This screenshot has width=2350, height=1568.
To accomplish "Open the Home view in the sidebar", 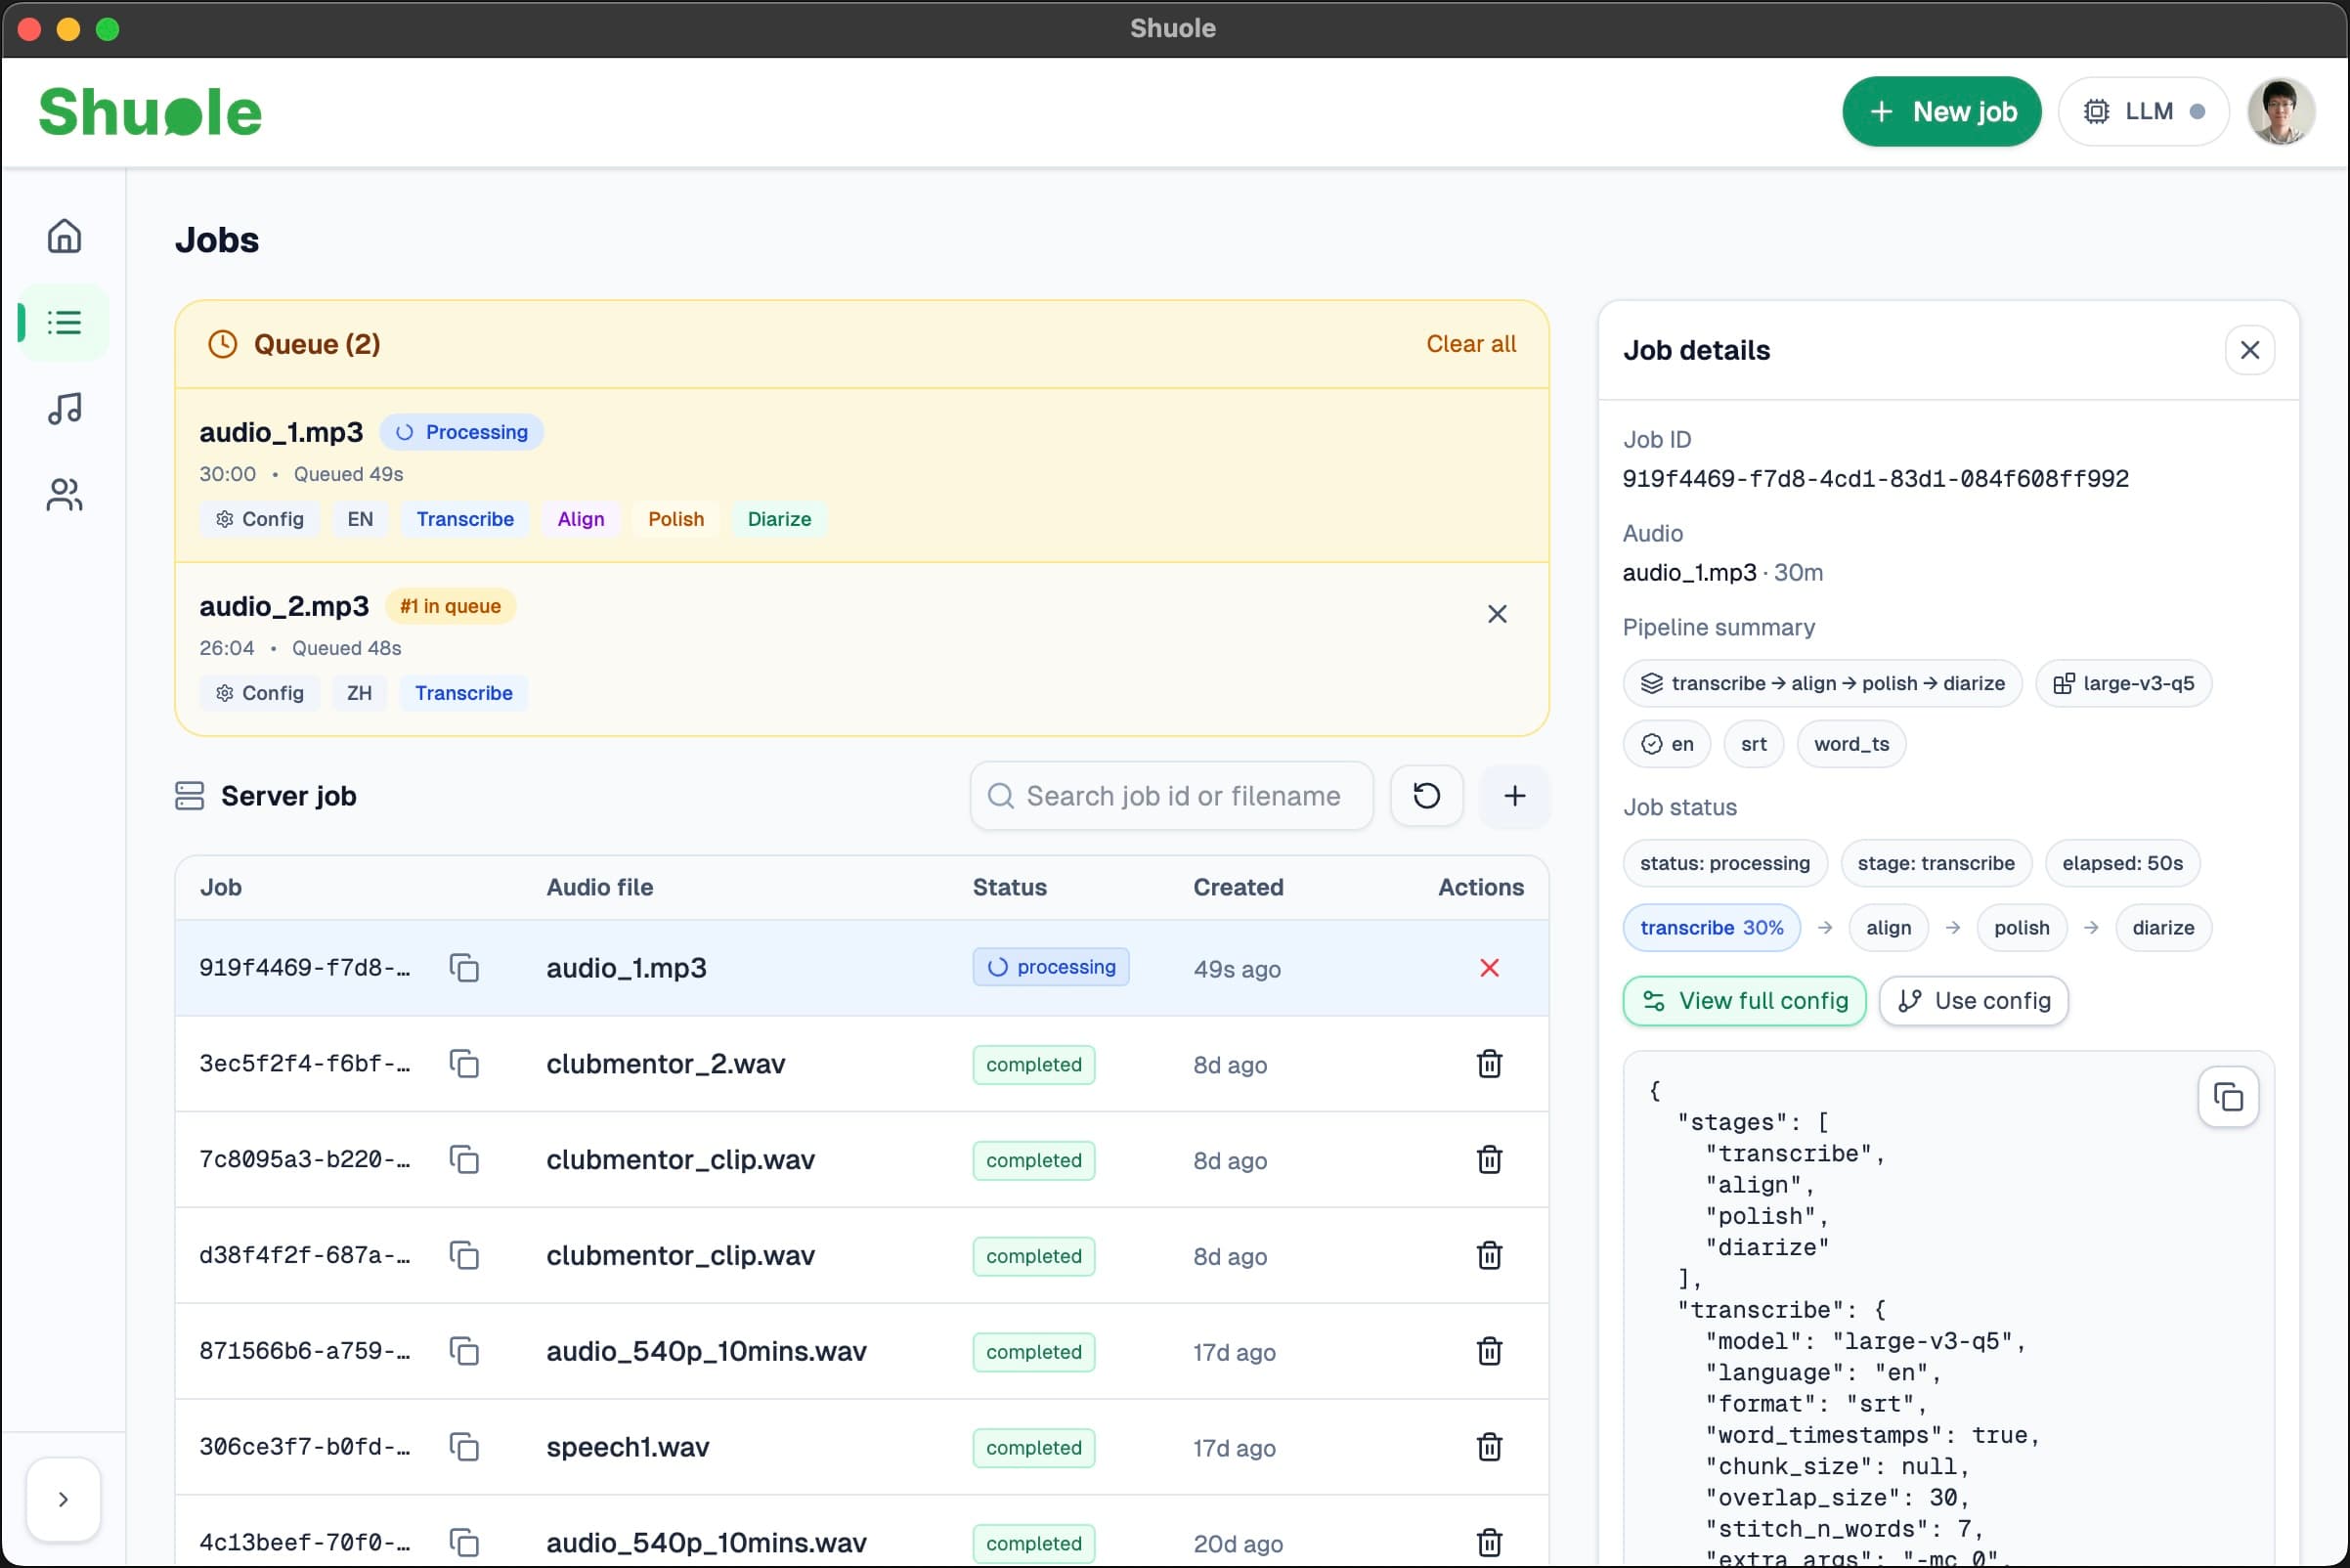I will pos(63,235).
